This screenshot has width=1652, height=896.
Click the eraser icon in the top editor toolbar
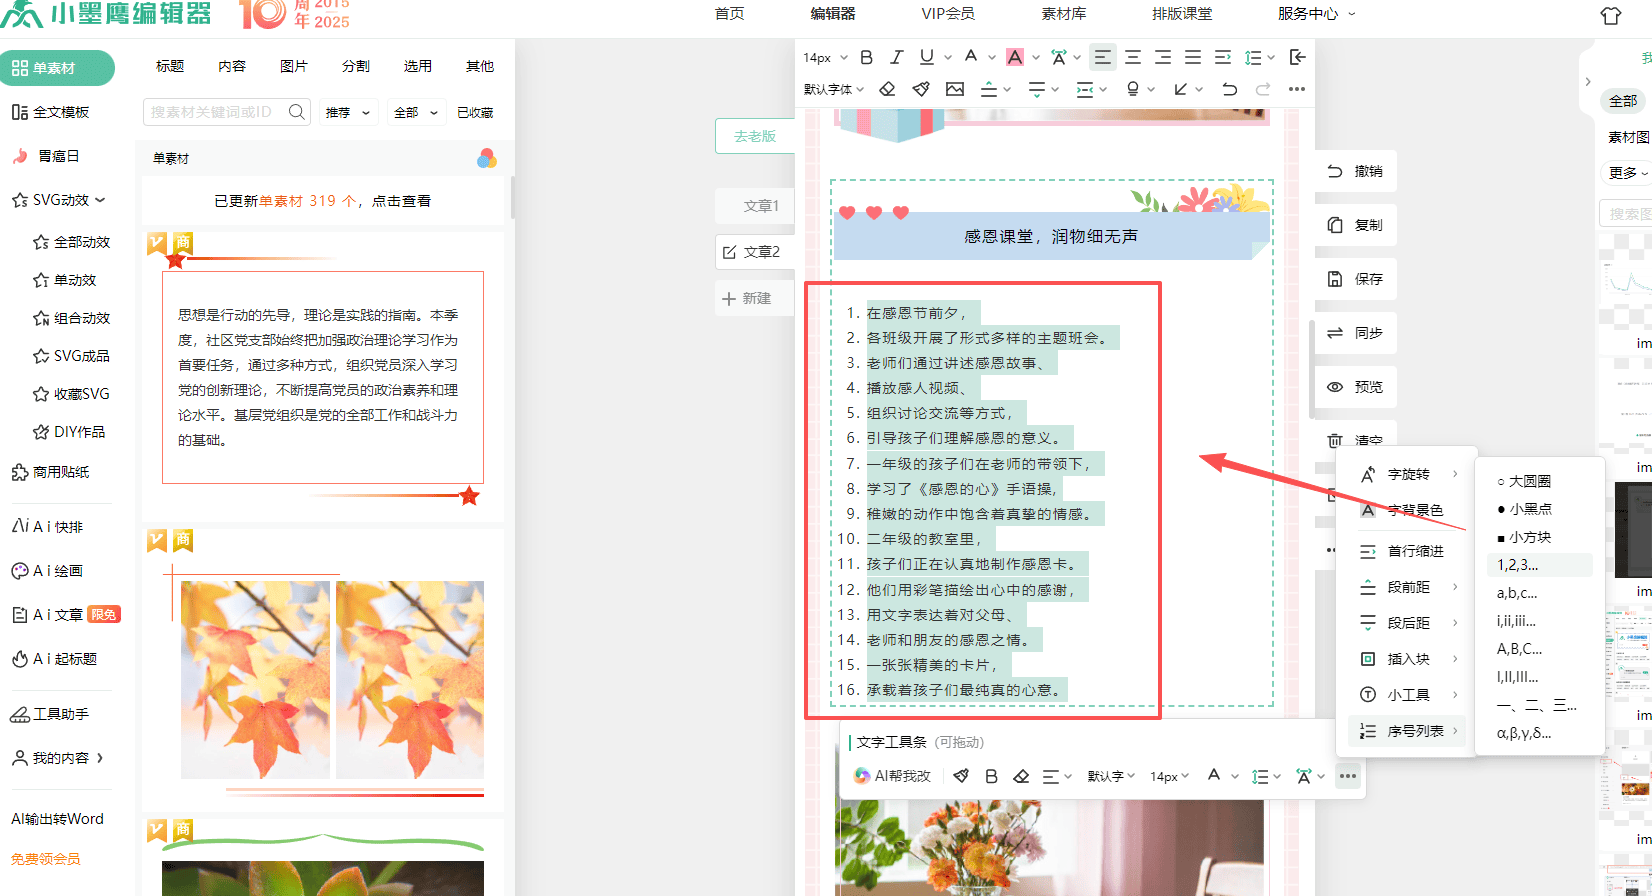coord(887,89)
